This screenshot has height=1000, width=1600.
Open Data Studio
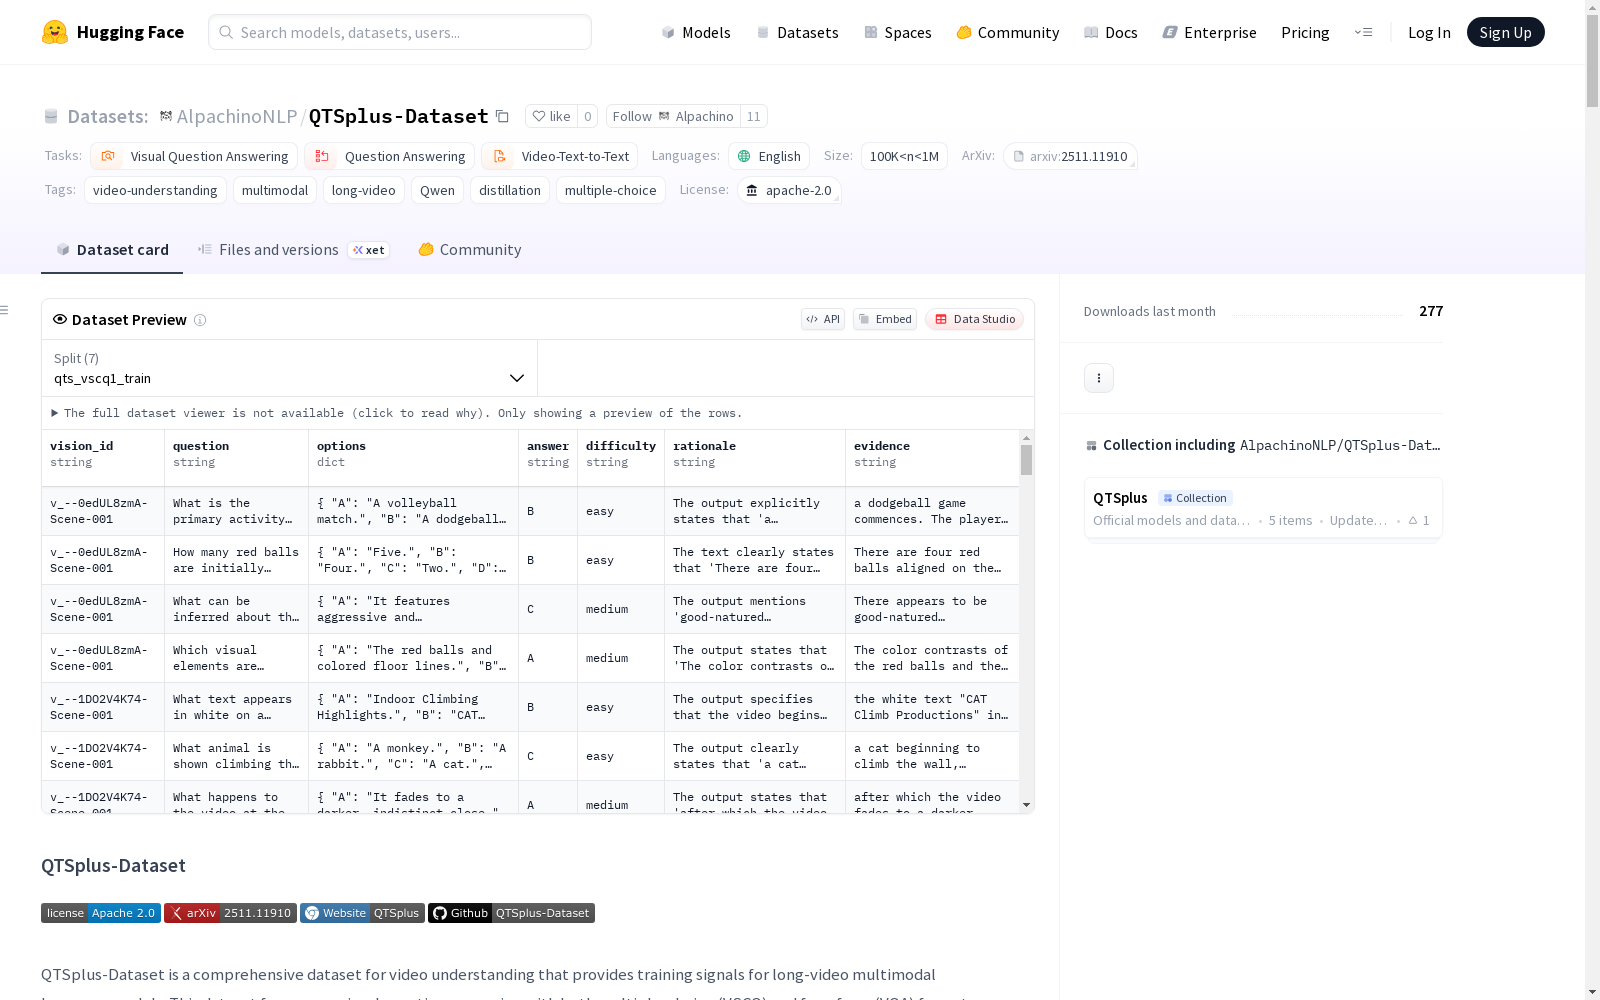974,319
